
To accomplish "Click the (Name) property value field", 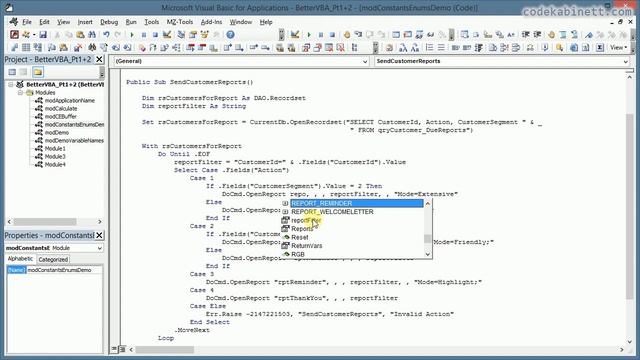I will coord(64,270).
